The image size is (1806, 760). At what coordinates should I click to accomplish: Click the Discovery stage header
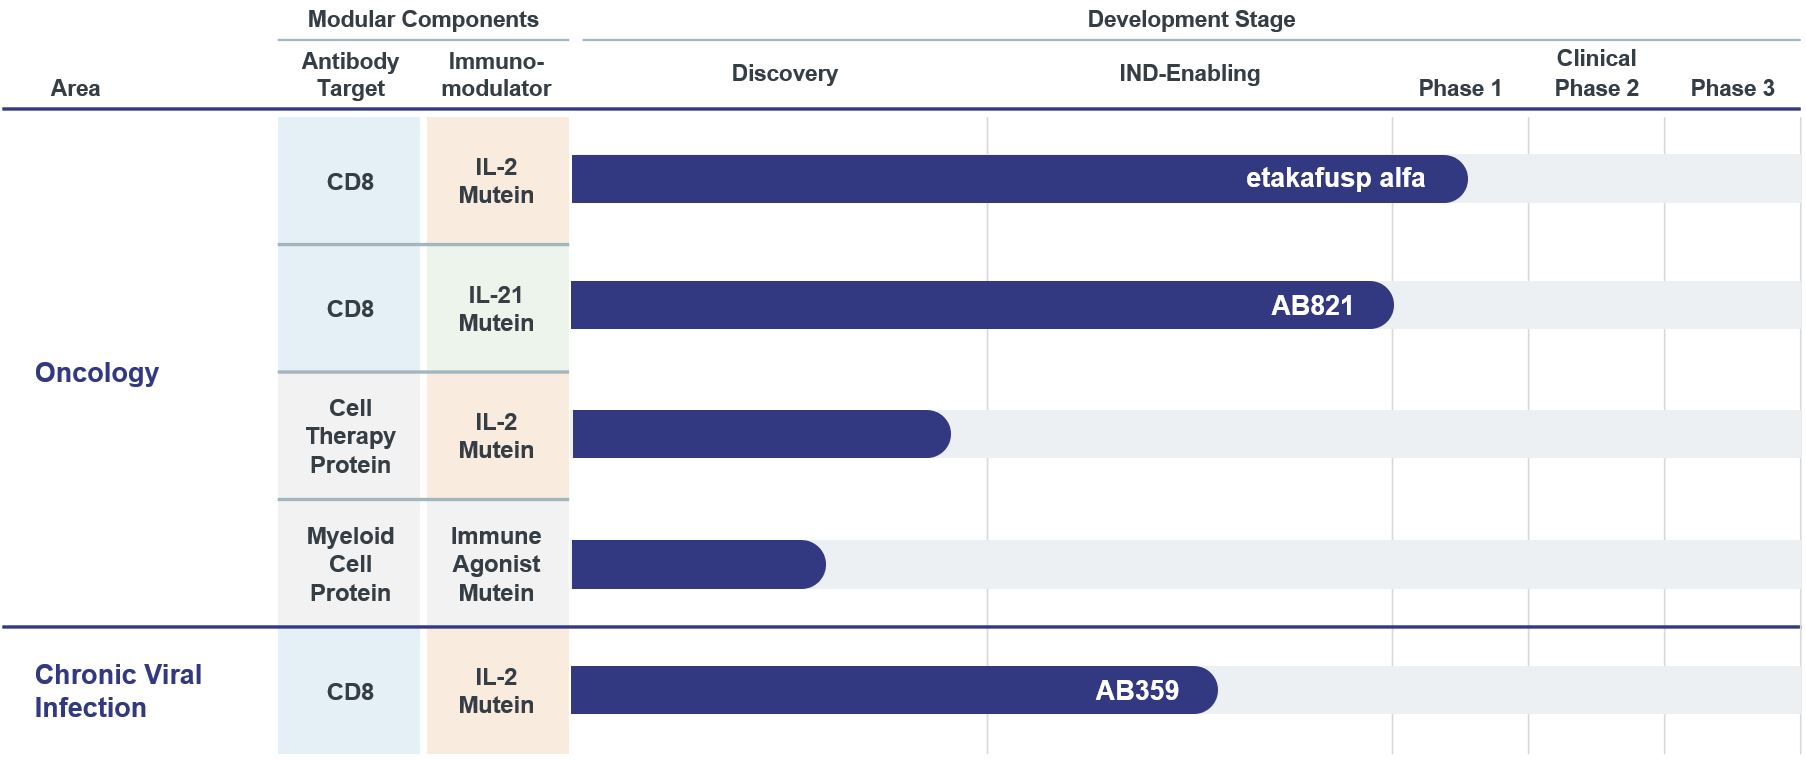coord(784,73)
